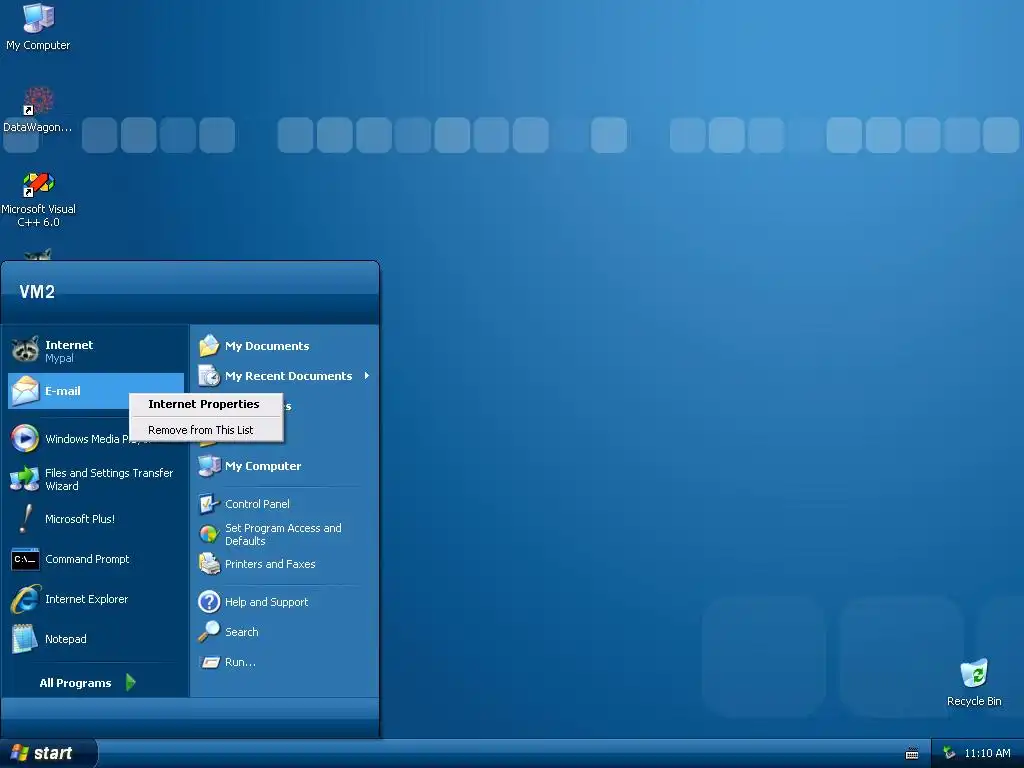Viewport: 1024px width, 768px height.
Task: Open Help and Support text
Action: 266,602
